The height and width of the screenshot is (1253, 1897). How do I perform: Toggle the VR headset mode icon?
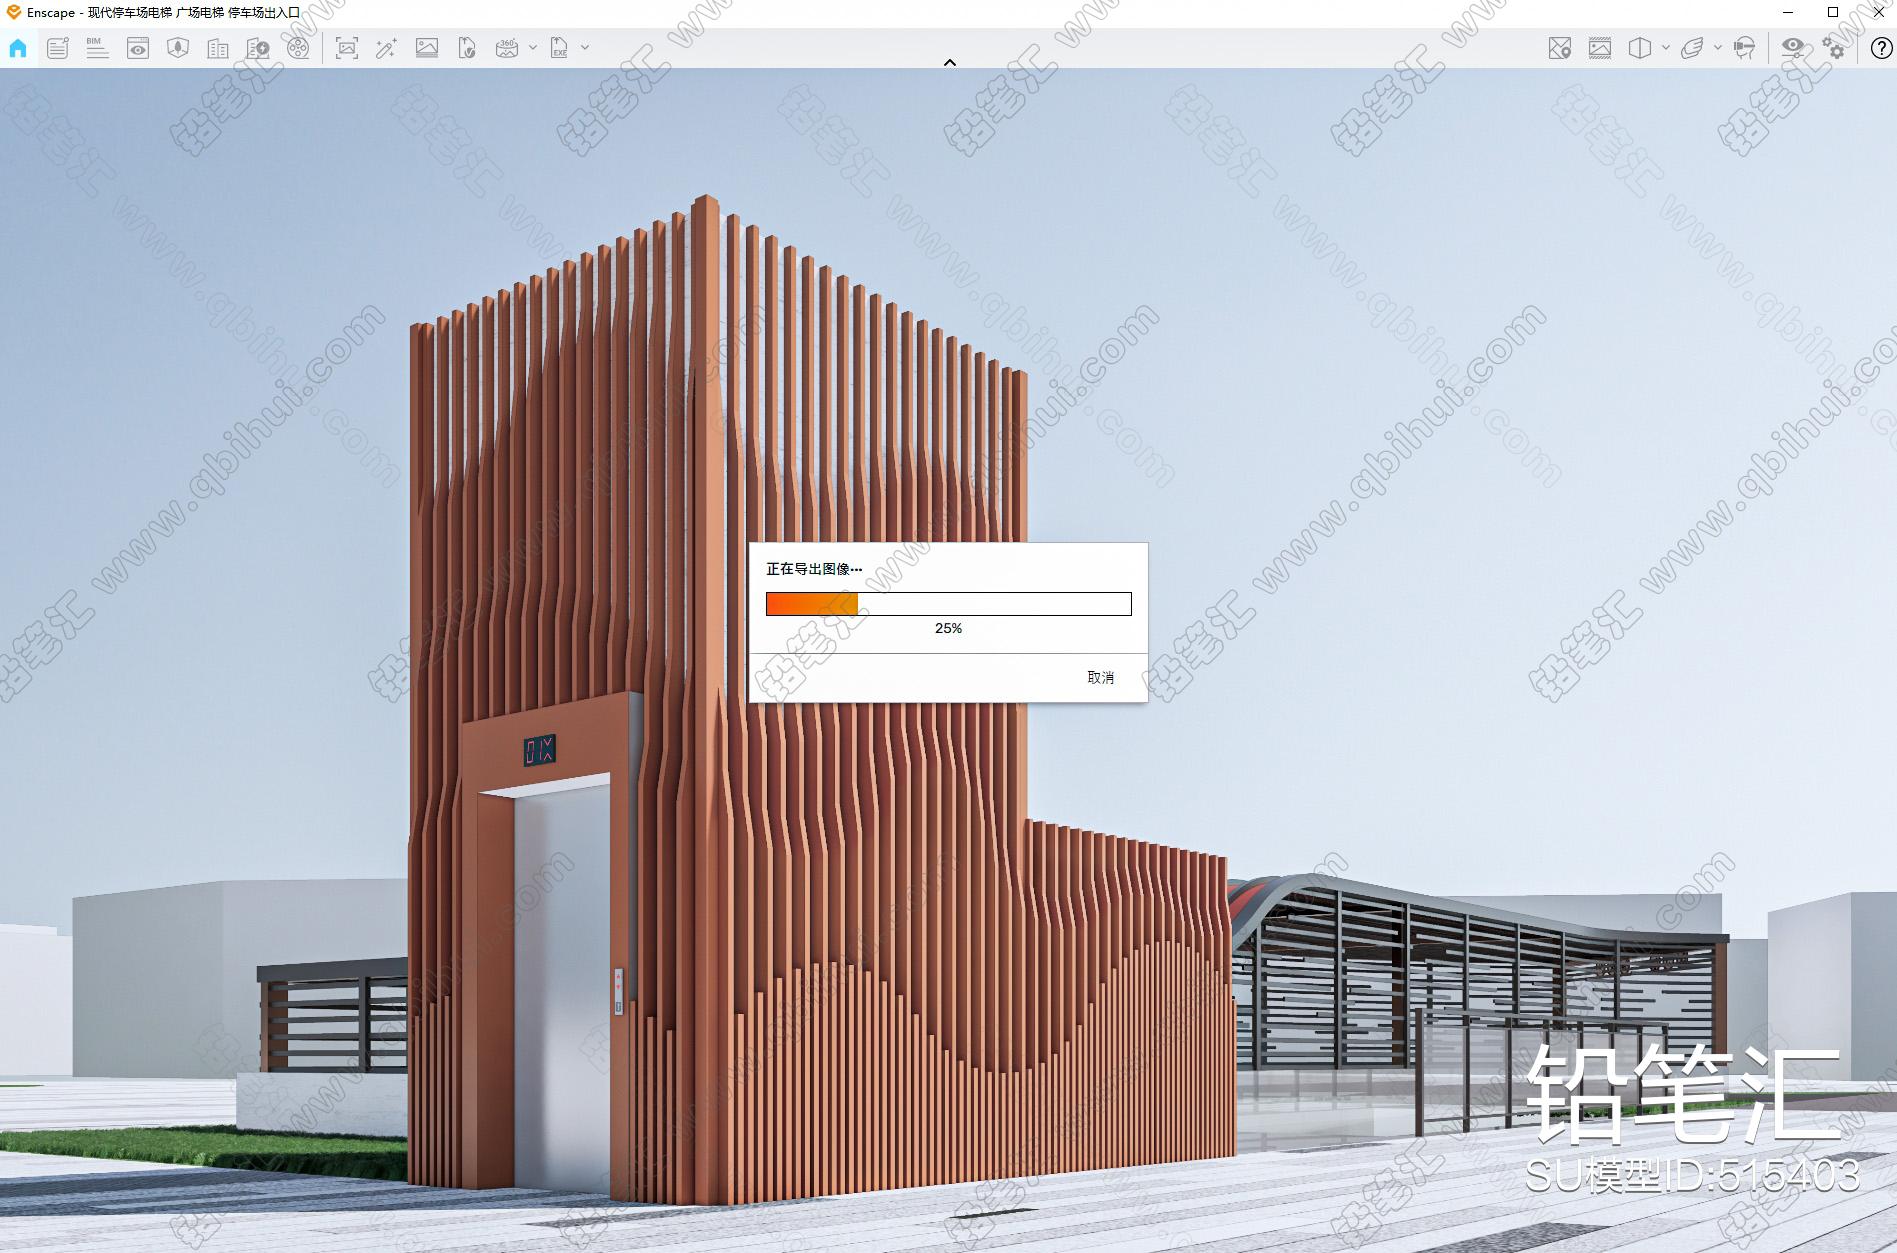tap(1745, 48)
